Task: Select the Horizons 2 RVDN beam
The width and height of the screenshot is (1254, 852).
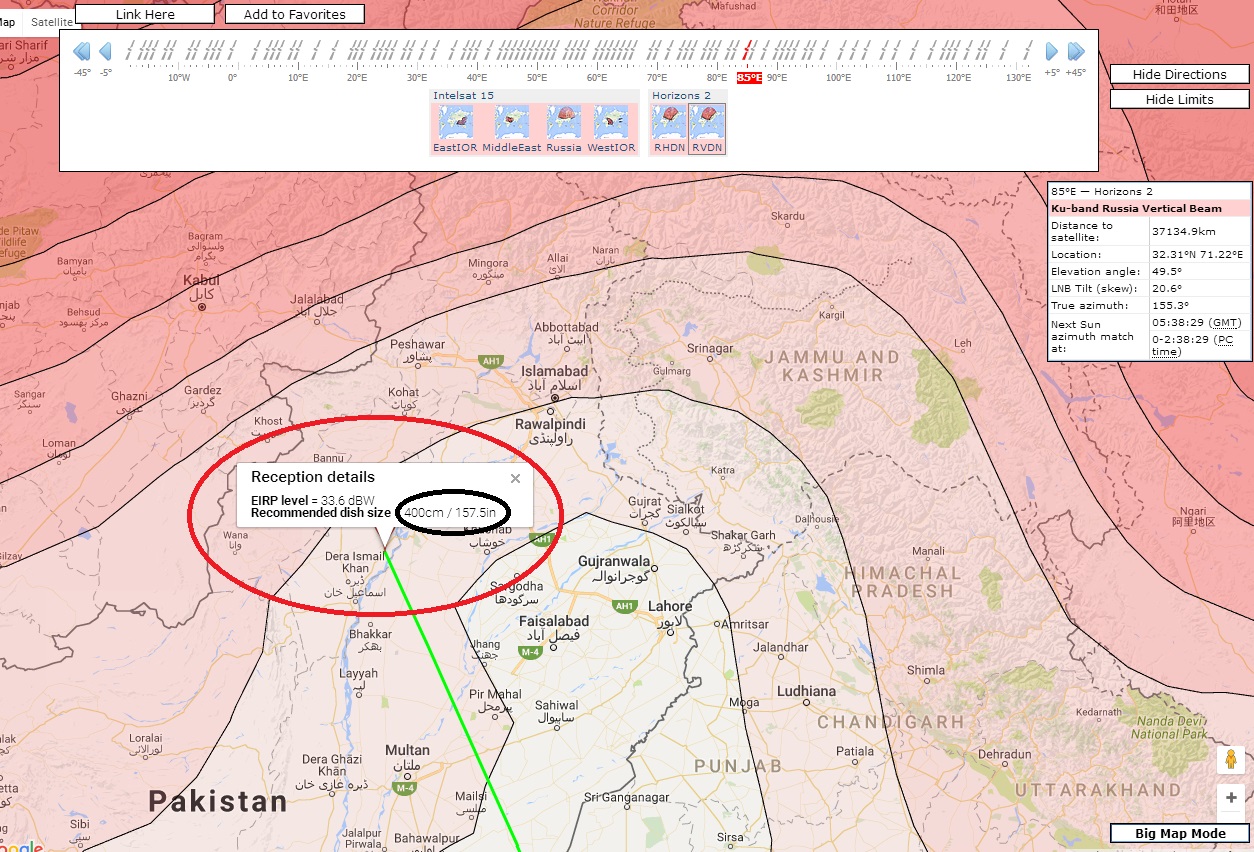Action: (x=707, y=123)
